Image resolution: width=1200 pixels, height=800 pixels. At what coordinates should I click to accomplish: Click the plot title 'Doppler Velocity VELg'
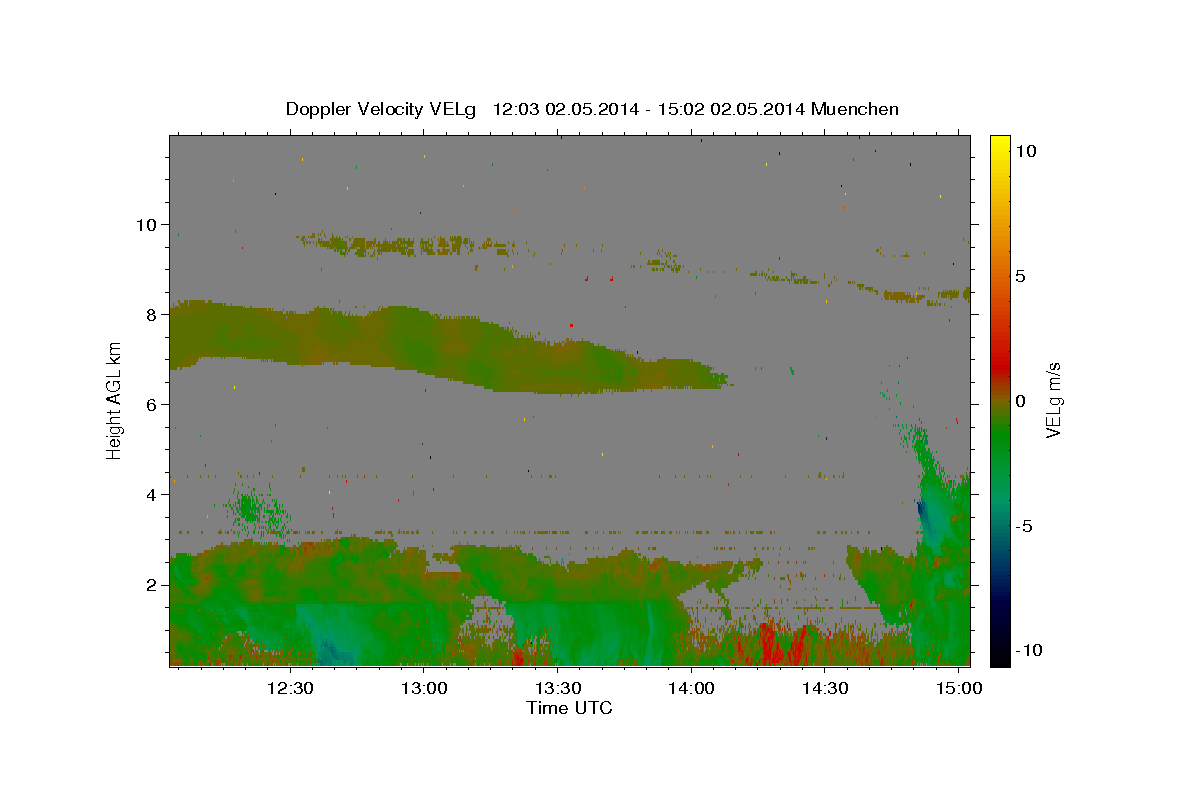[x=382, y=109]
